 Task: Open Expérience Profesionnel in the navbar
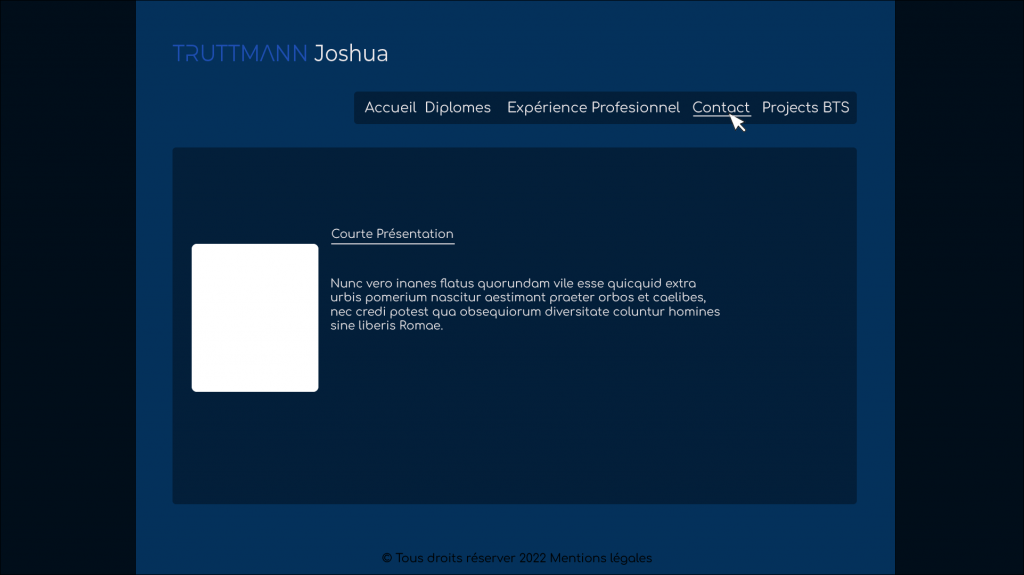[x=593, y=108]
